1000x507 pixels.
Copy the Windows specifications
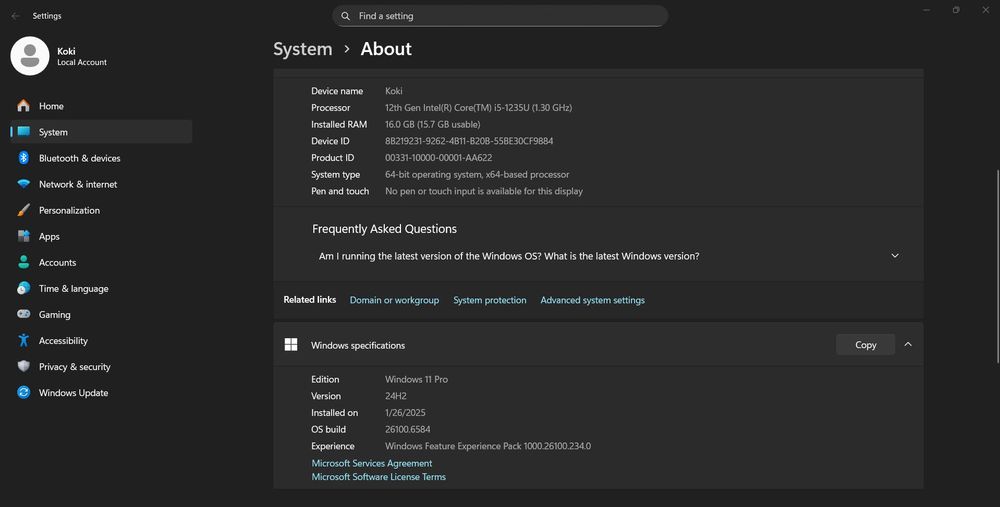pos(865,345)
